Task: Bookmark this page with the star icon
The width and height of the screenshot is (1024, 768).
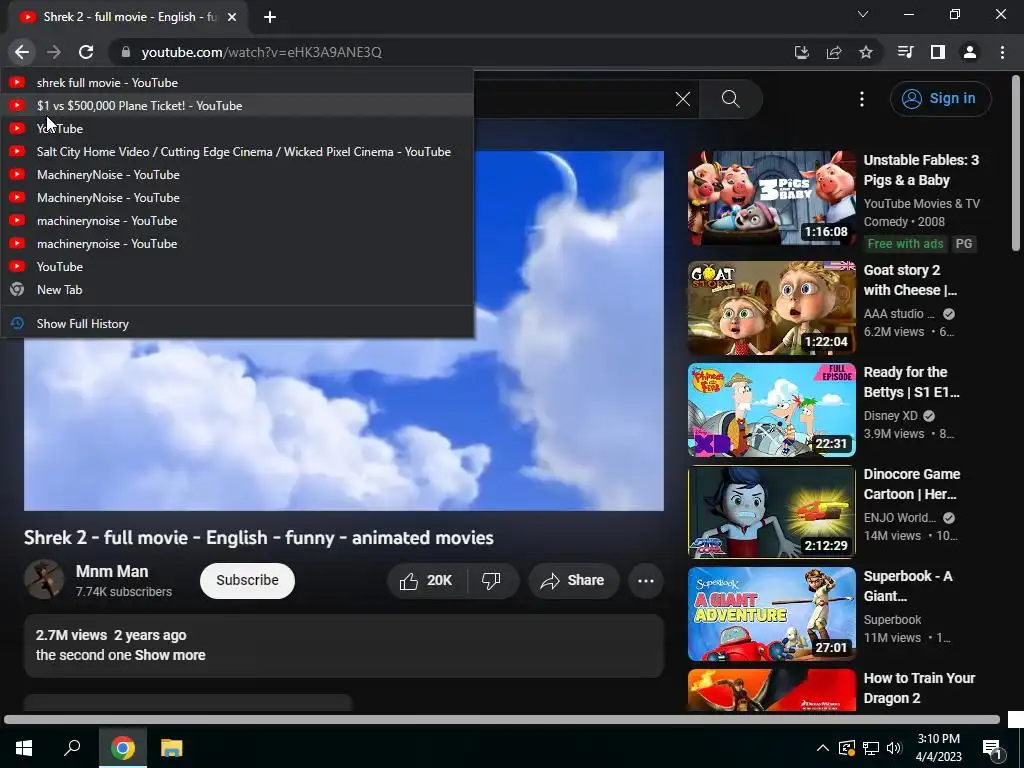Action: 866,52
